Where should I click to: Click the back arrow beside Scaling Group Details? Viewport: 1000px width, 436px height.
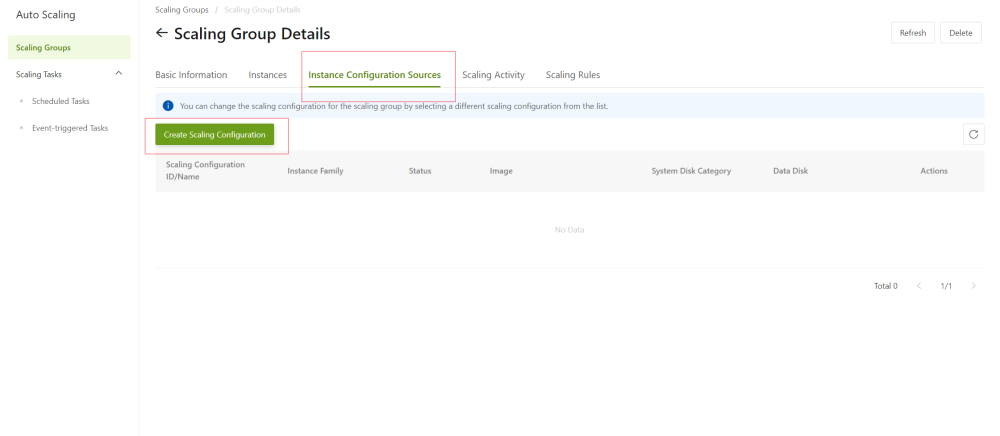(x=161, y=33)
